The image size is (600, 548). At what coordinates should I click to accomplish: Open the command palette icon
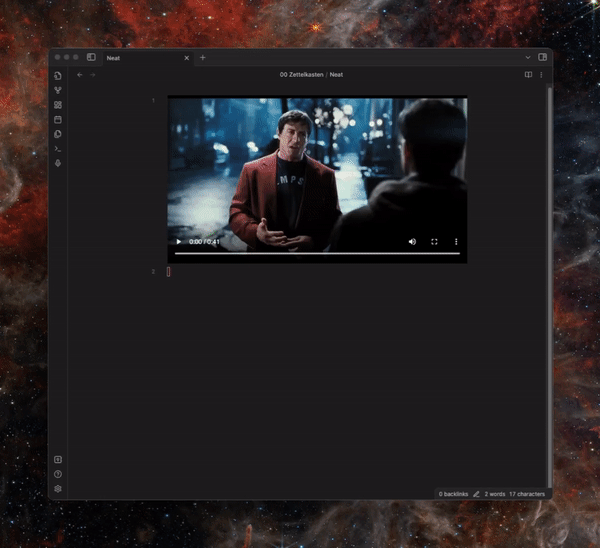58,148
